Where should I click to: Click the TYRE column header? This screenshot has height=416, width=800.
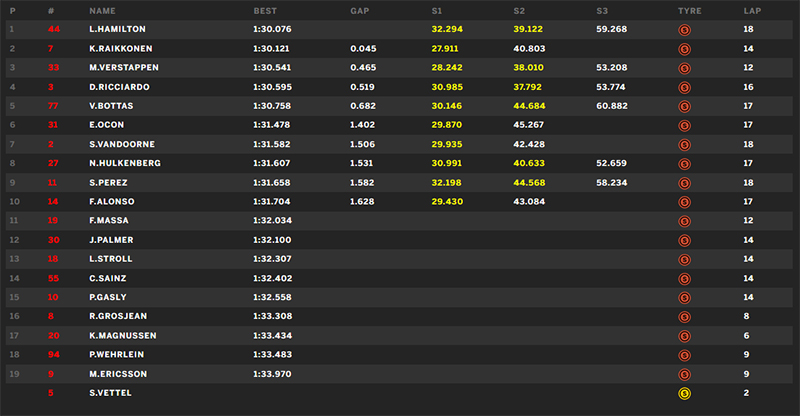tap(690, 11)
